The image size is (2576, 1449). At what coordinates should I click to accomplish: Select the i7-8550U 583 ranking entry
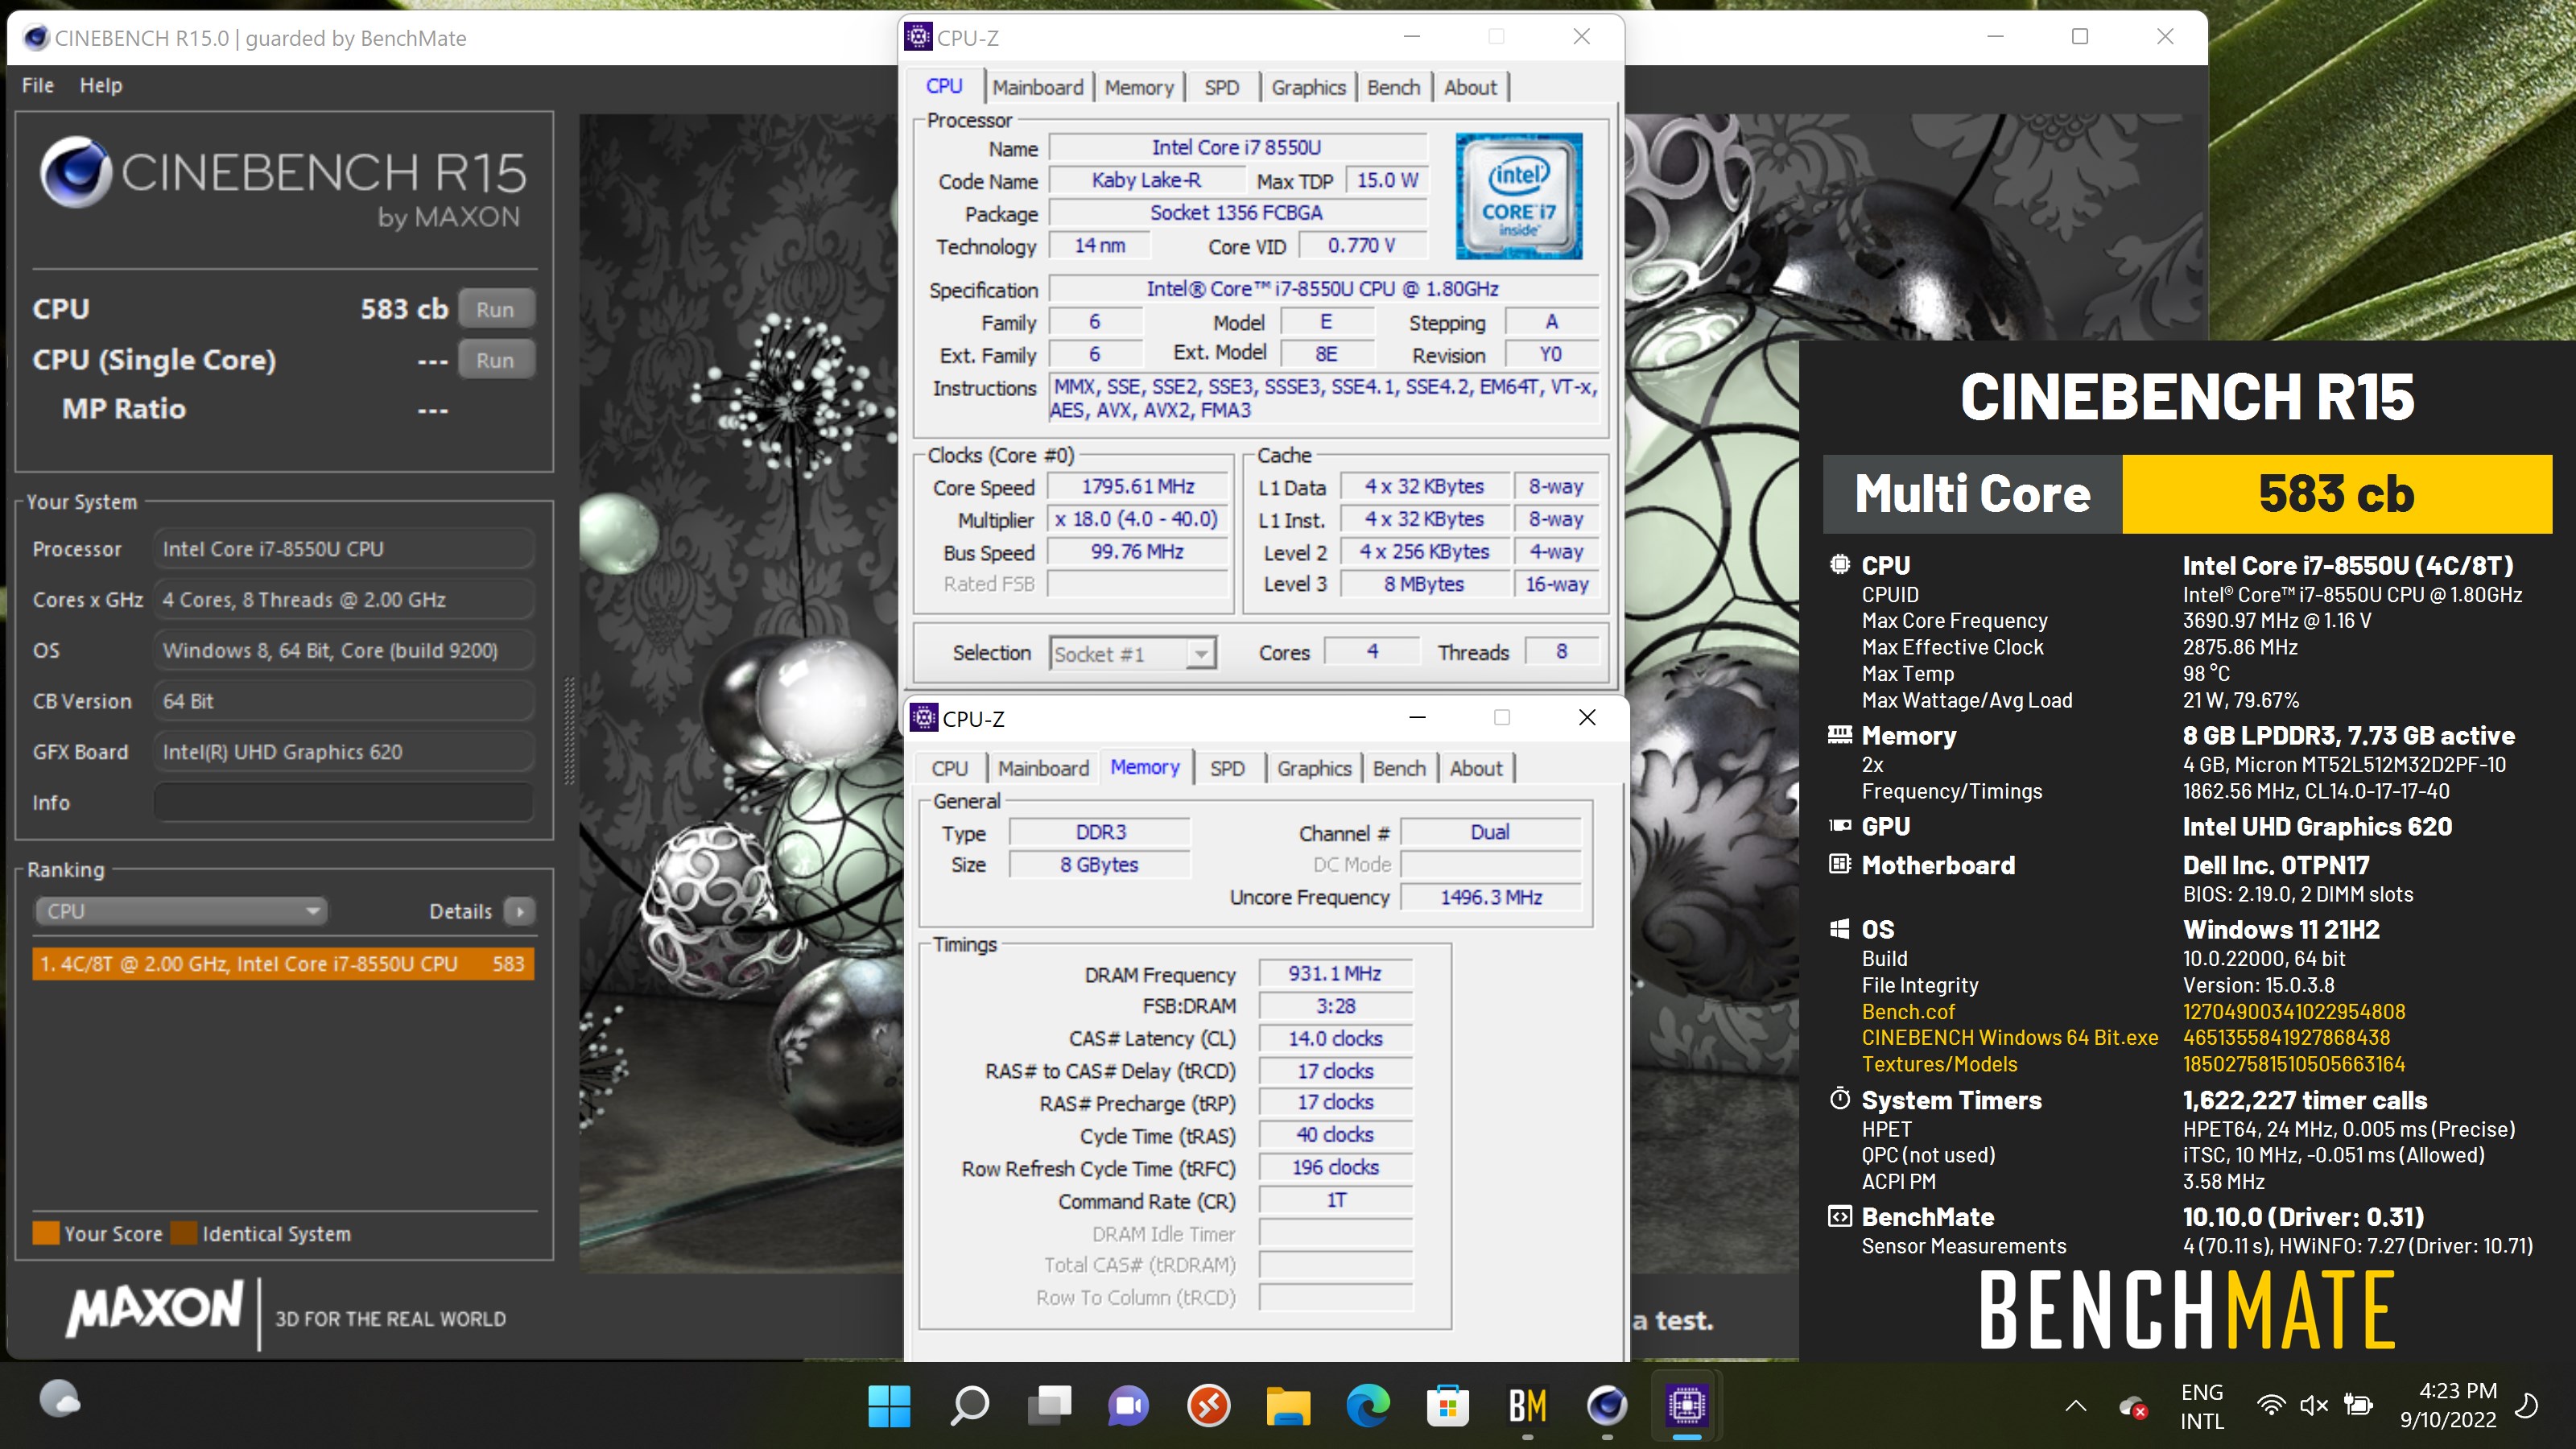click(283, 964)
